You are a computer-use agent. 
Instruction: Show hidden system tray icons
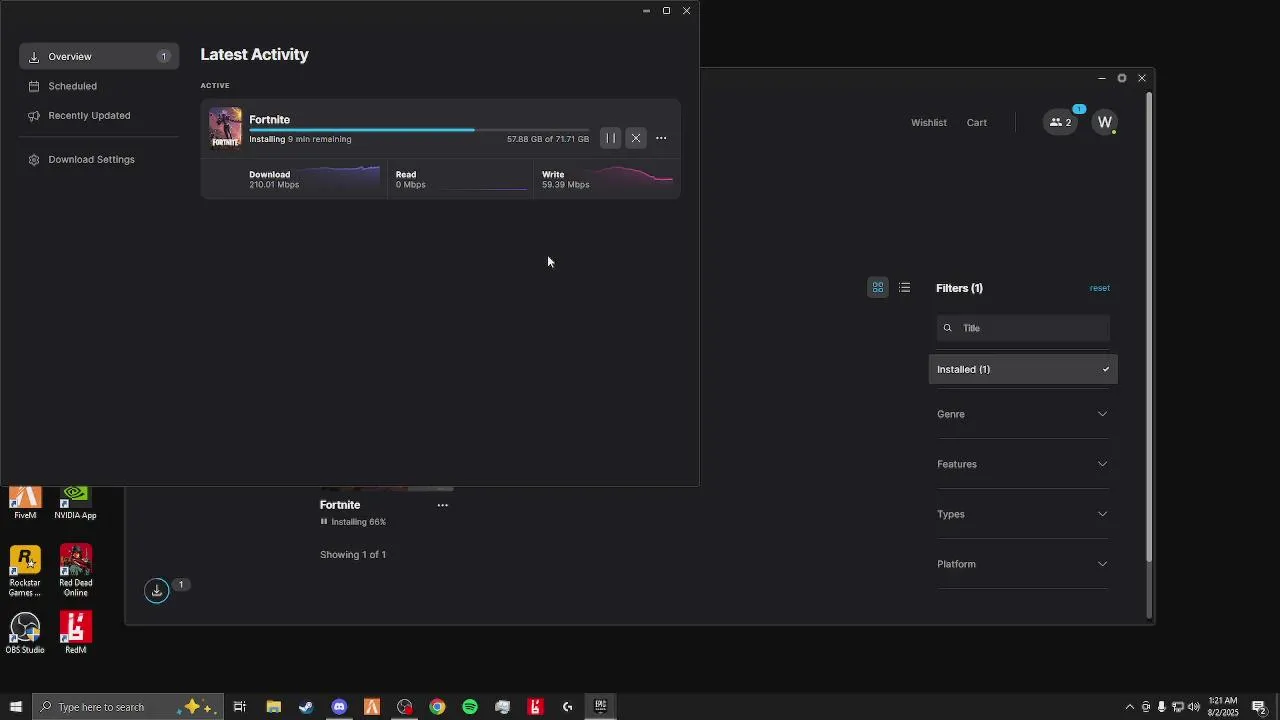[1130, 707]
